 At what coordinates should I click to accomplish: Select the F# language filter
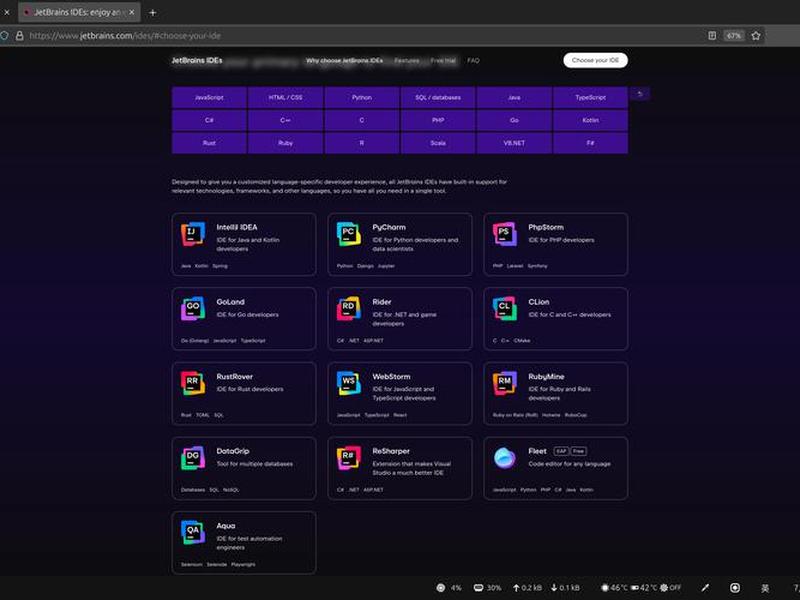(x=590, y=143)
